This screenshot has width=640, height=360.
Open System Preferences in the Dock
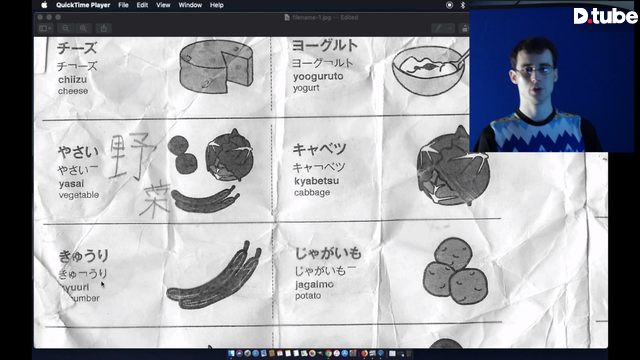353,353
